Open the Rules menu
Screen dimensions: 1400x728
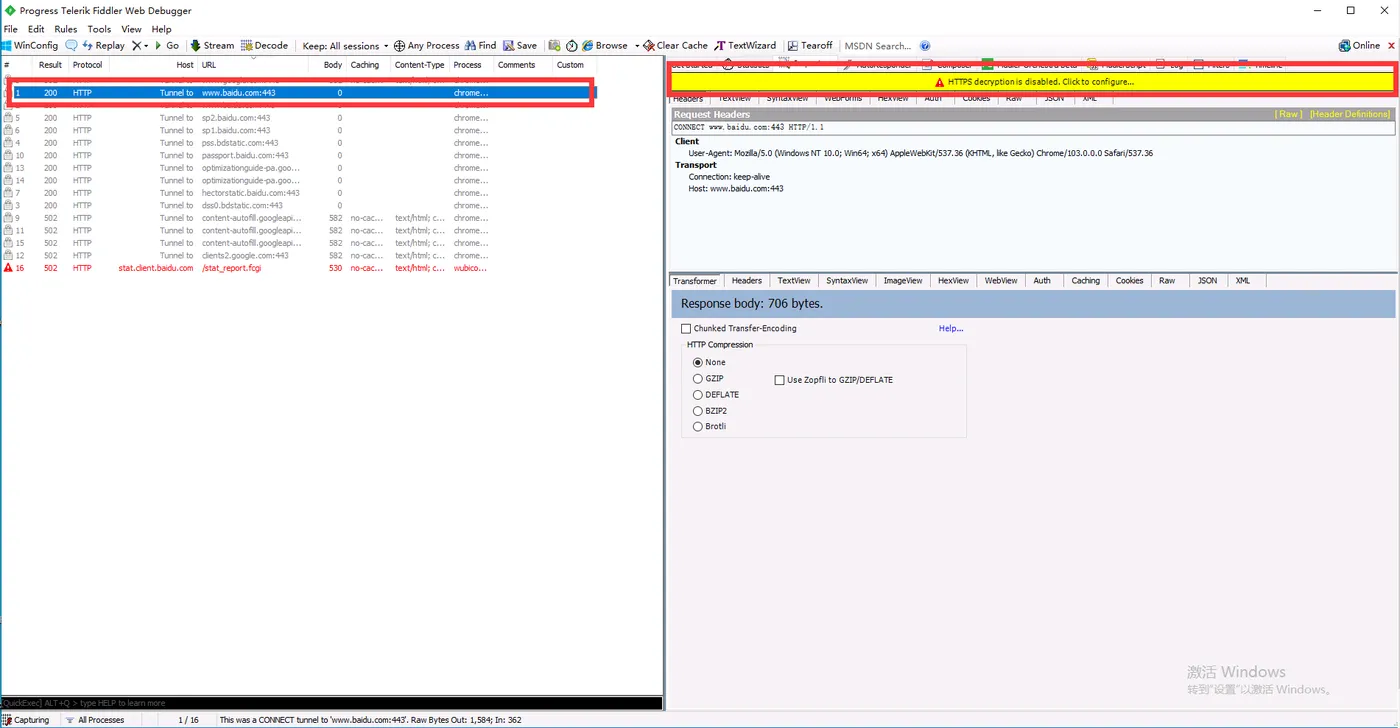tap(66, 29)
